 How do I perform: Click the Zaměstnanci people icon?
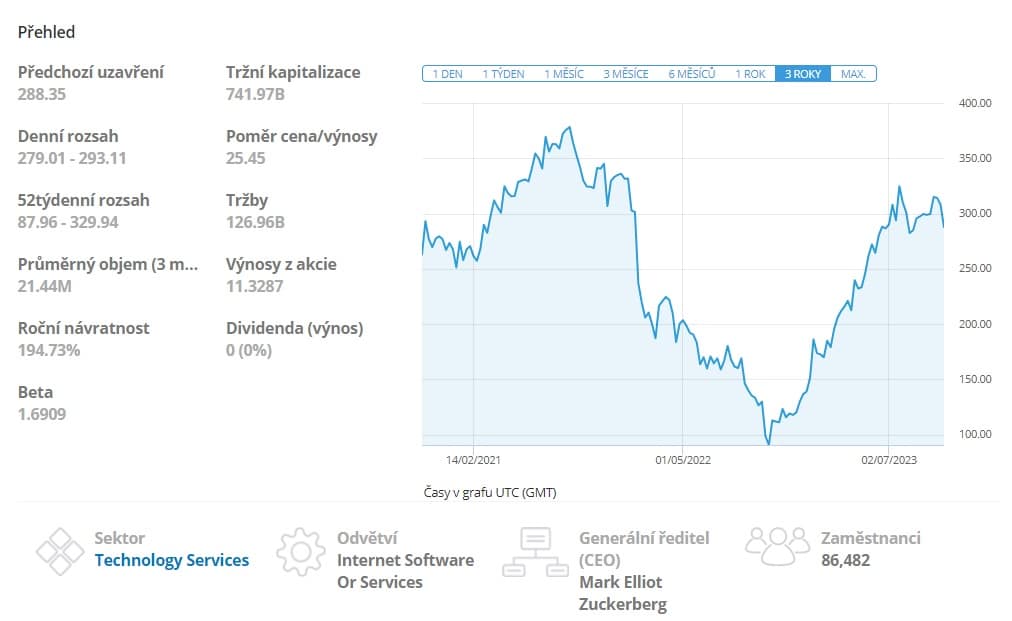[x=777, y=545]
